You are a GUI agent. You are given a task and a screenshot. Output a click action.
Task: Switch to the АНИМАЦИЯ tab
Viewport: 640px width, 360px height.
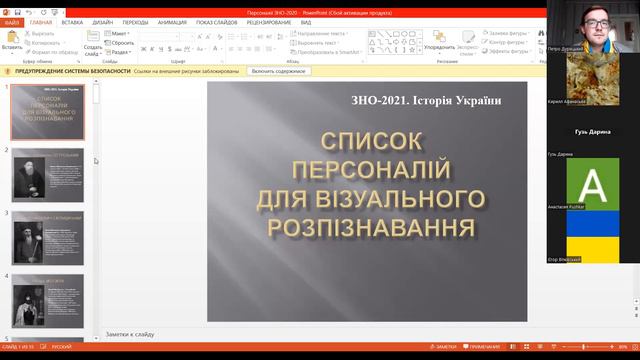[x=172, y=22]
